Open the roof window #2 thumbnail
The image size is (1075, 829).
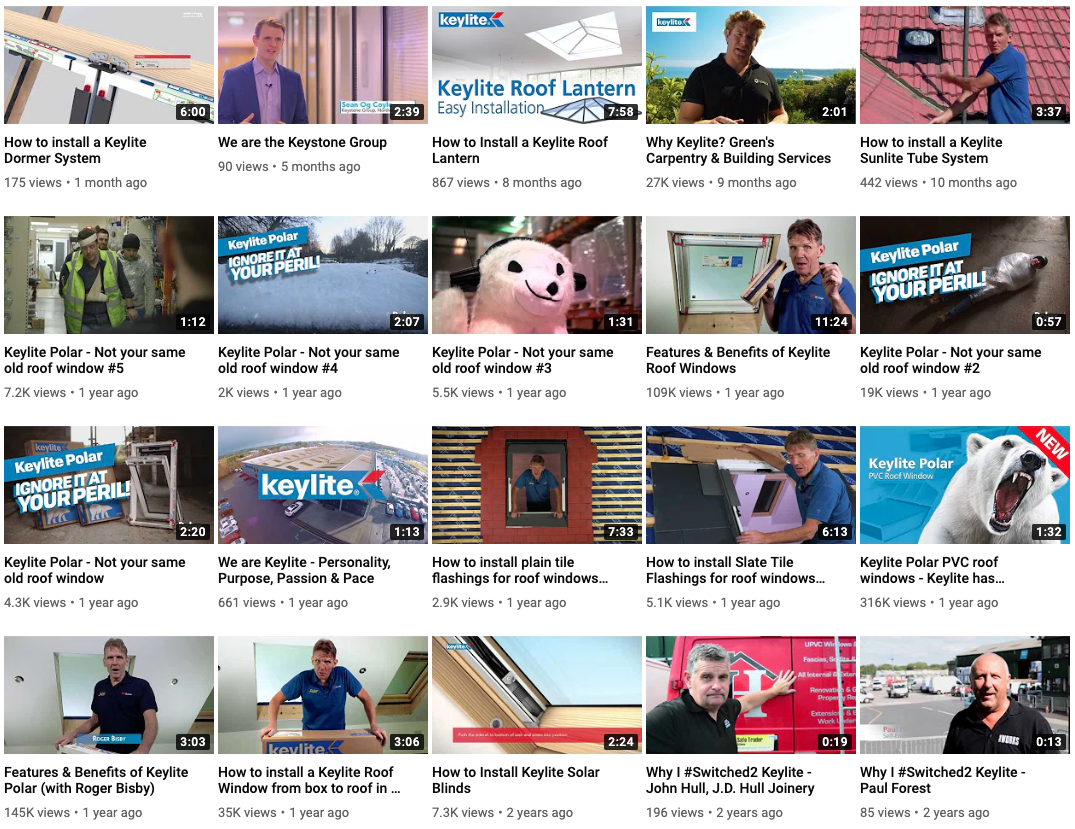click(x=965, y=275)
